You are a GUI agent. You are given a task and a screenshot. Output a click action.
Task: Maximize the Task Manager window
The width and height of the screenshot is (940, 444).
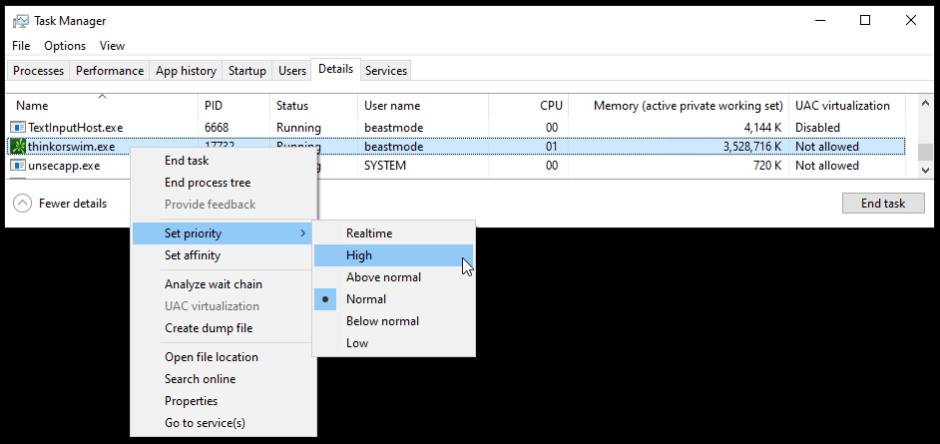[865, 20]
